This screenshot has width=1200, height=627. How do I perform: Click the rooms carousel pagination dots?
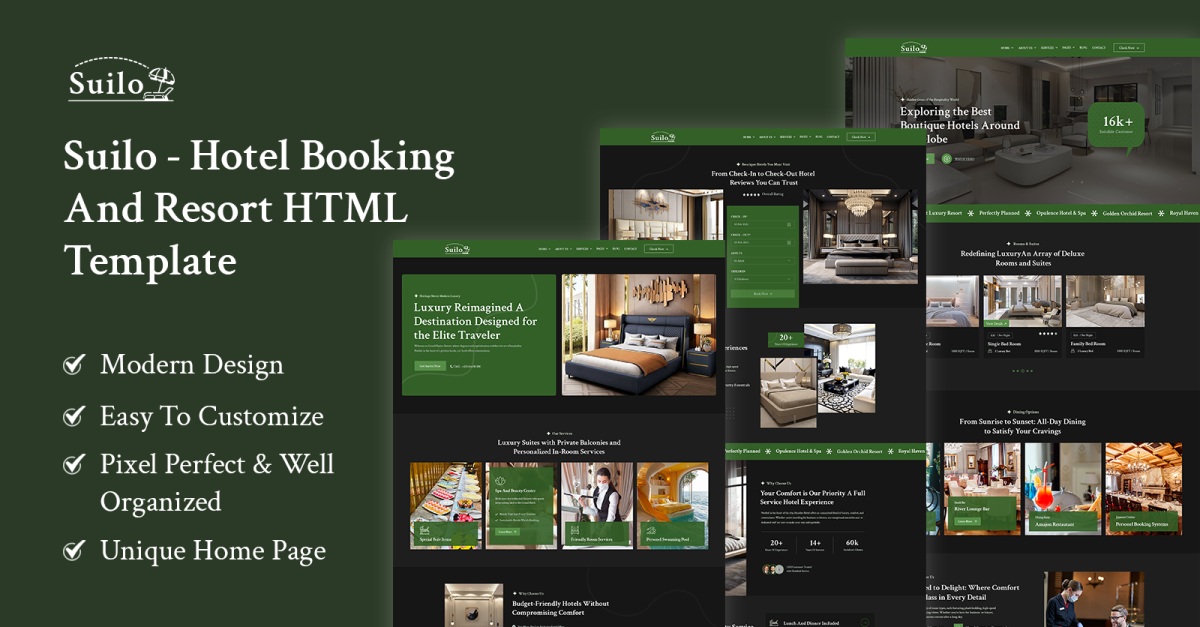click(x=1022, y=371)
